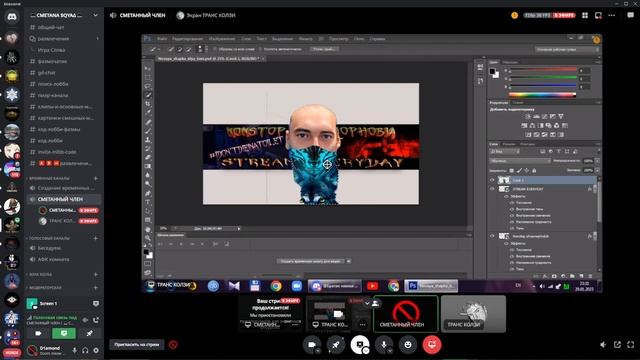This screenshot has width=640, height=360.
Task: Click Пригласить на стрим button
Action: (137, 344)
